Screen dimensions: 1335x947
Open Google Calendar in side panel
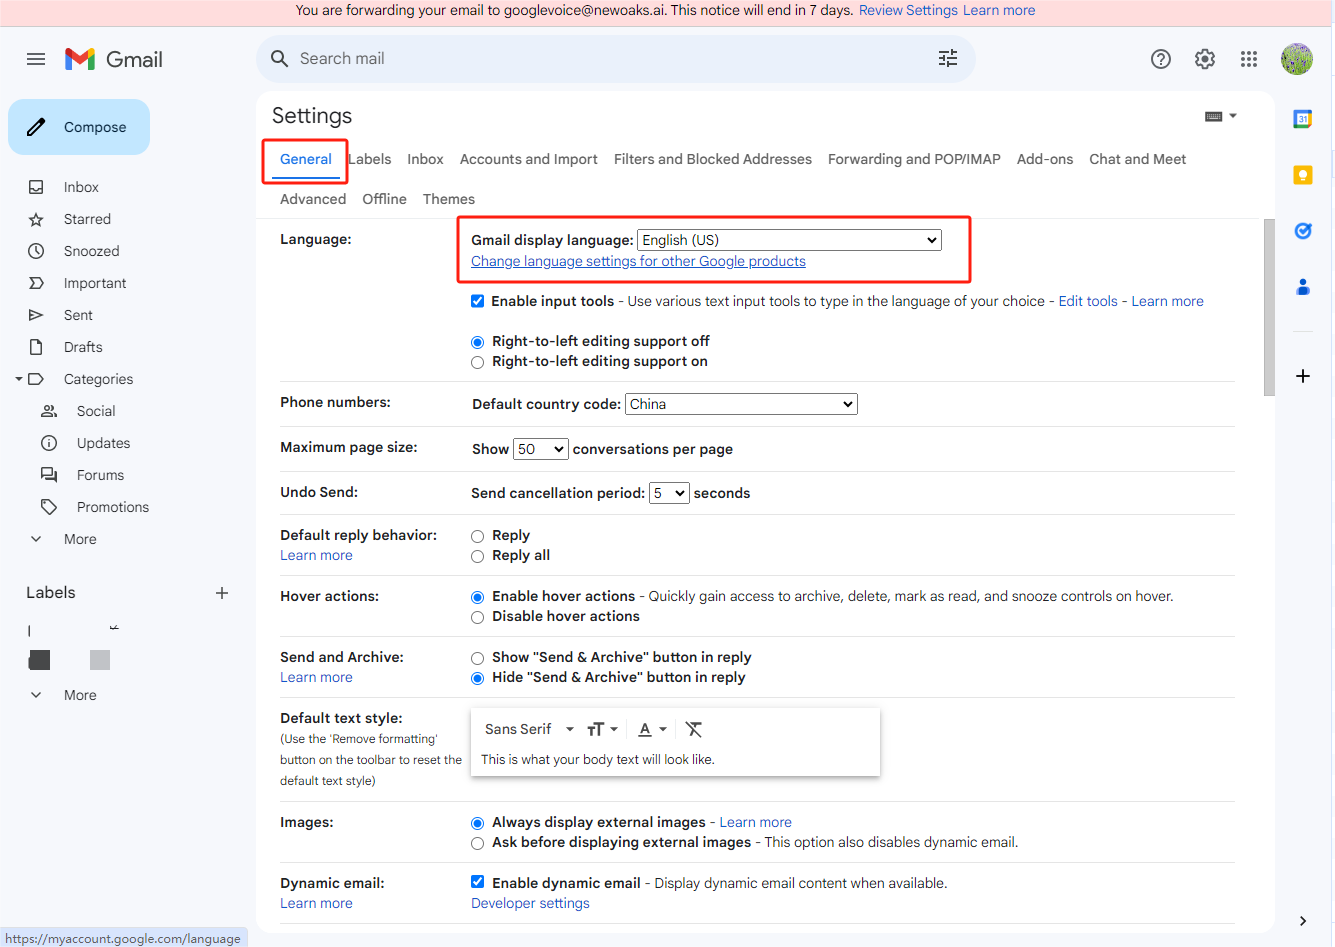click(1302, 119)
